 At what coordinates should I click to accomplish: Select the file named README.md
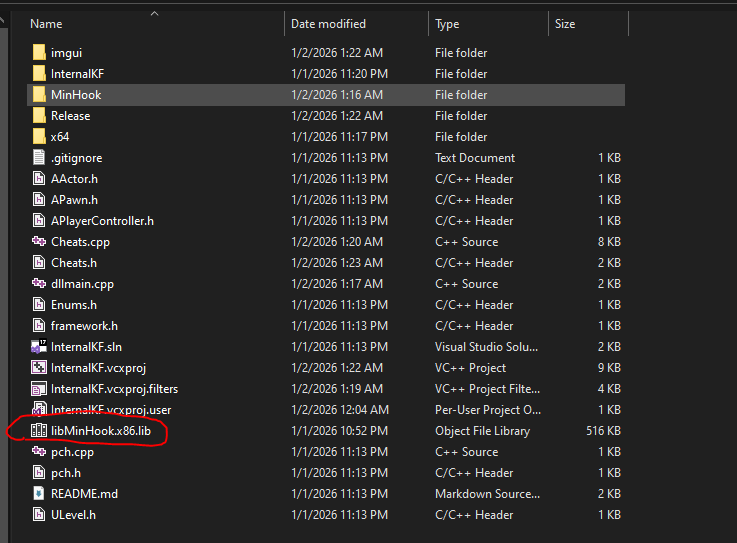(84, 494)
